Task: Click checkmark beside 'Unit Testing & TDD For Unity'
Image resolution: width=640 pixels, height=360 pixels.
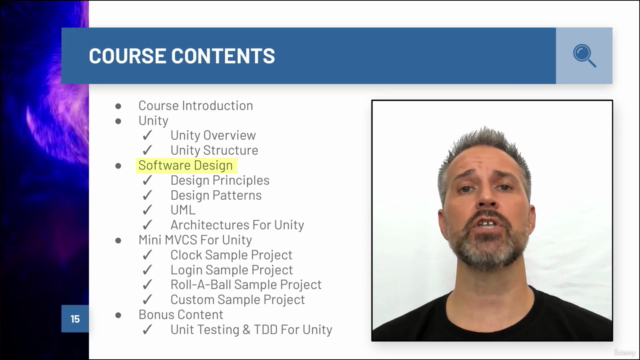Action: tap(147, 329)
